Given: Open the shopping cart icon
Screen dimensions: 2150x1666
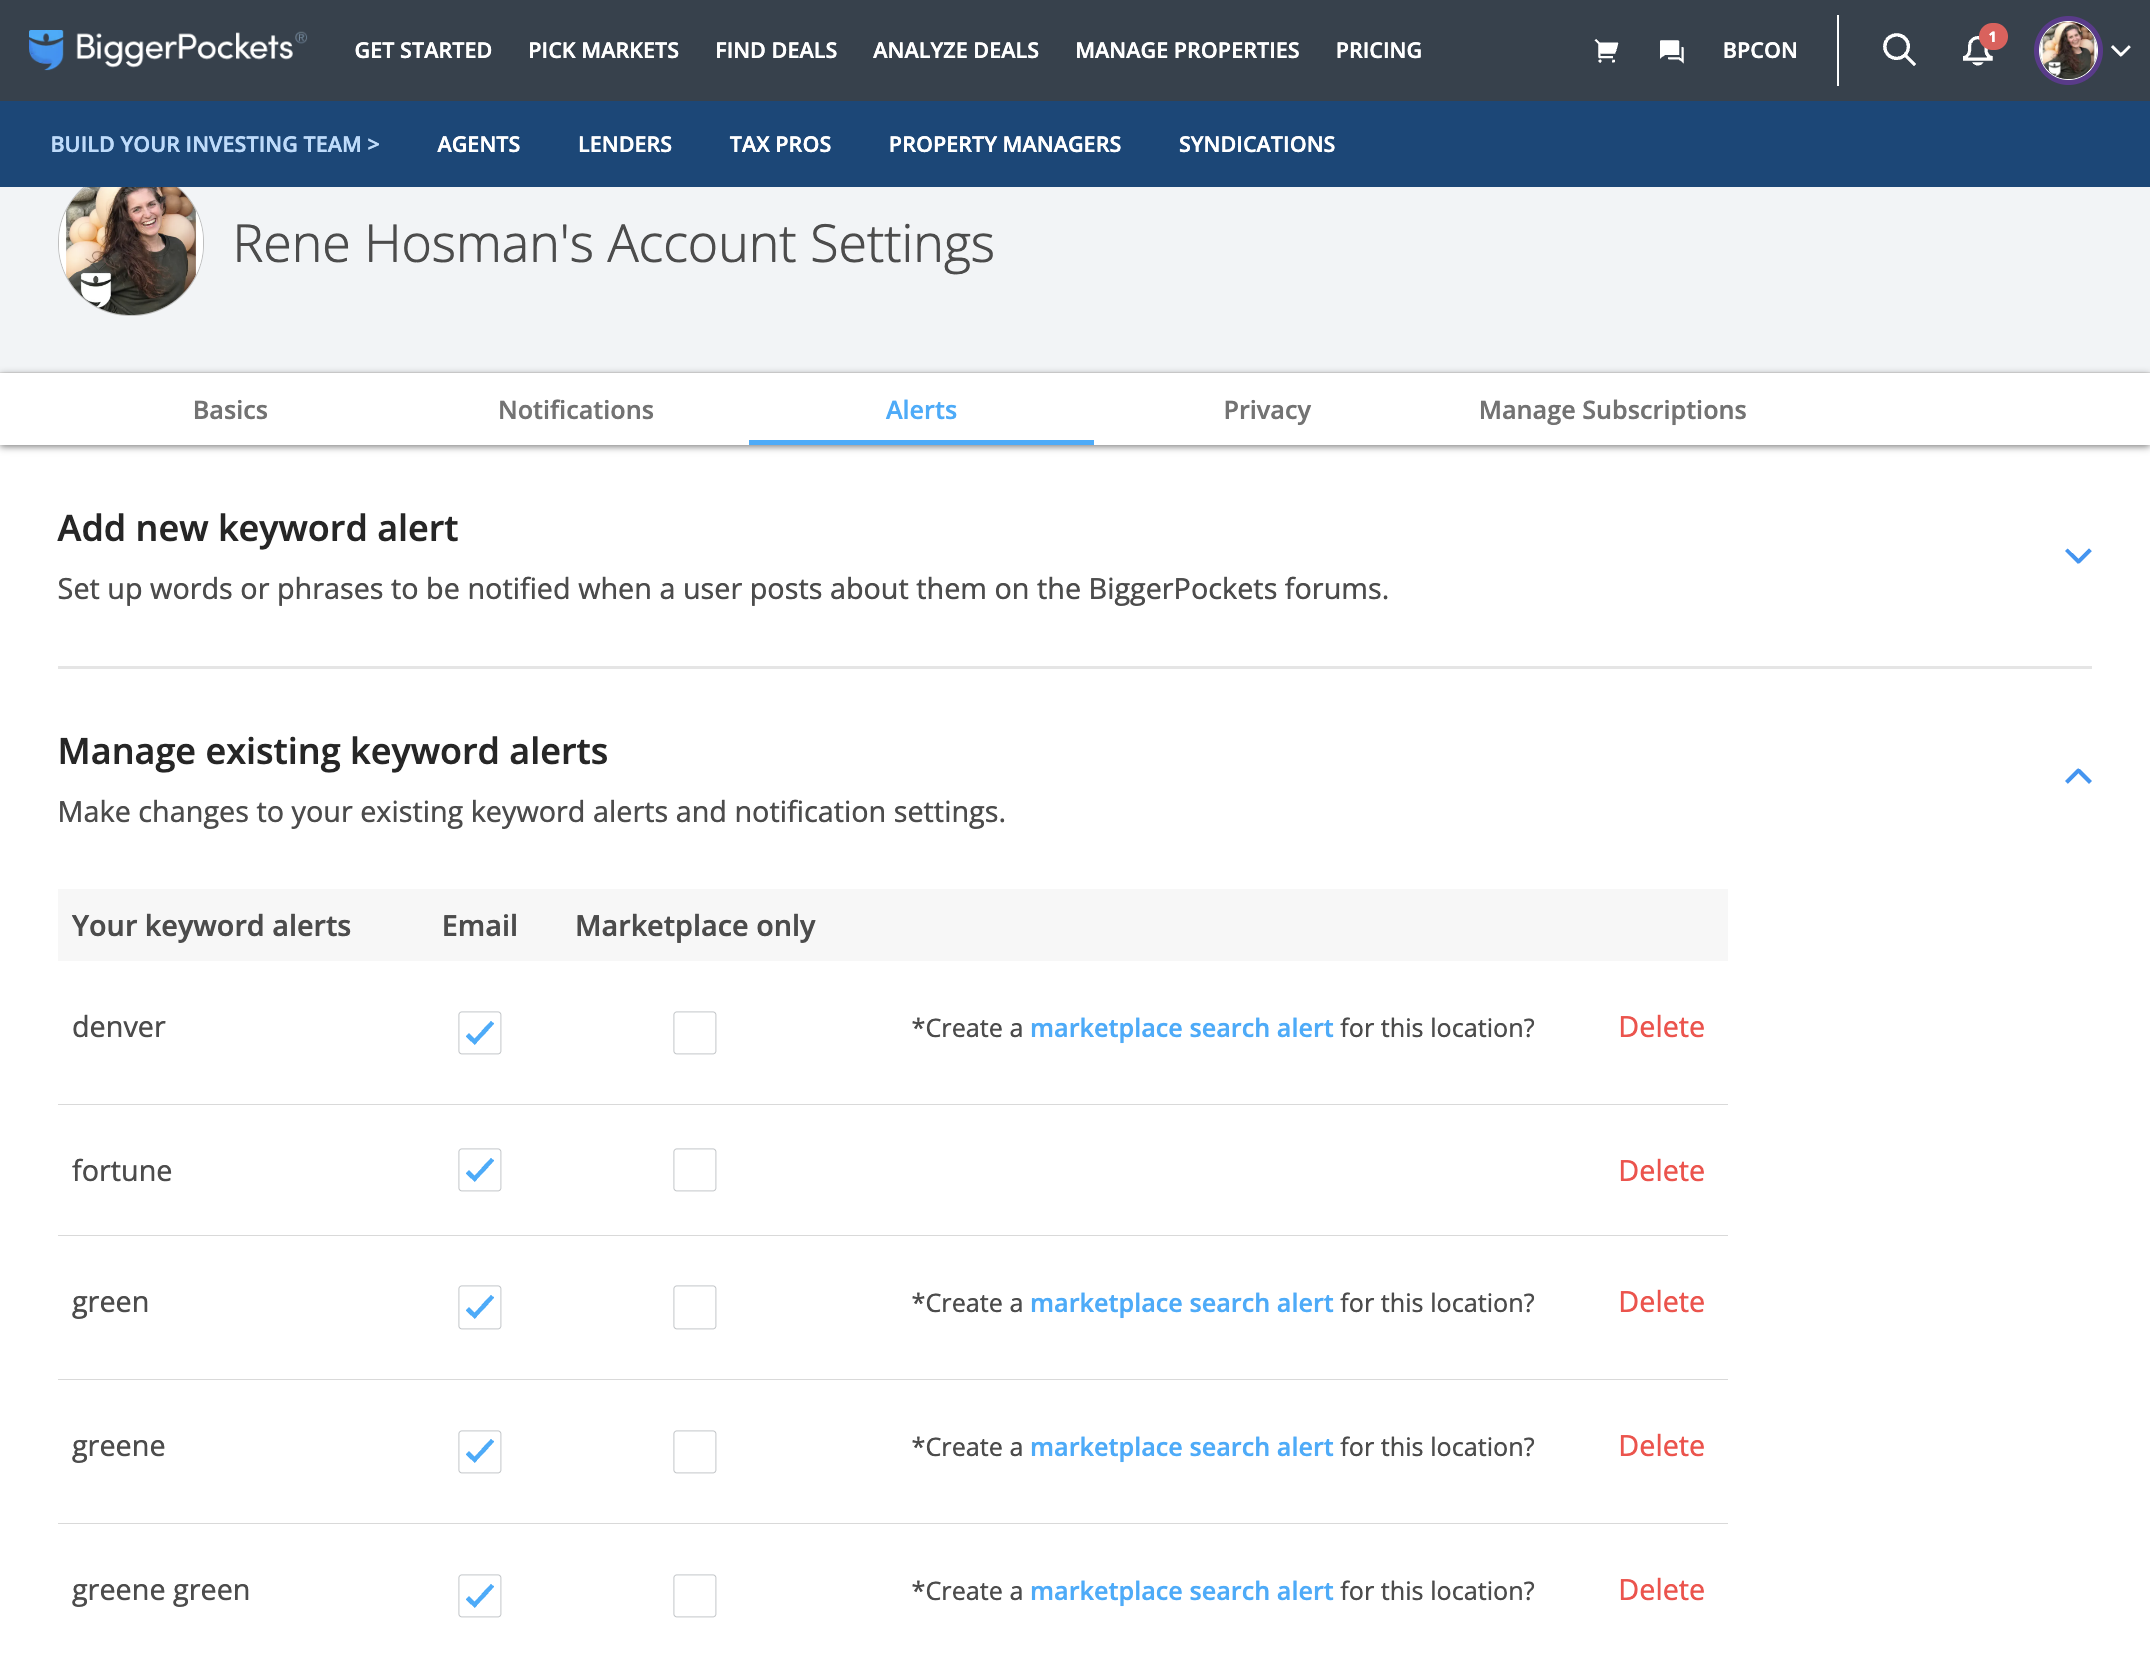Looking at the screenshot, I should pos(1606,50).
